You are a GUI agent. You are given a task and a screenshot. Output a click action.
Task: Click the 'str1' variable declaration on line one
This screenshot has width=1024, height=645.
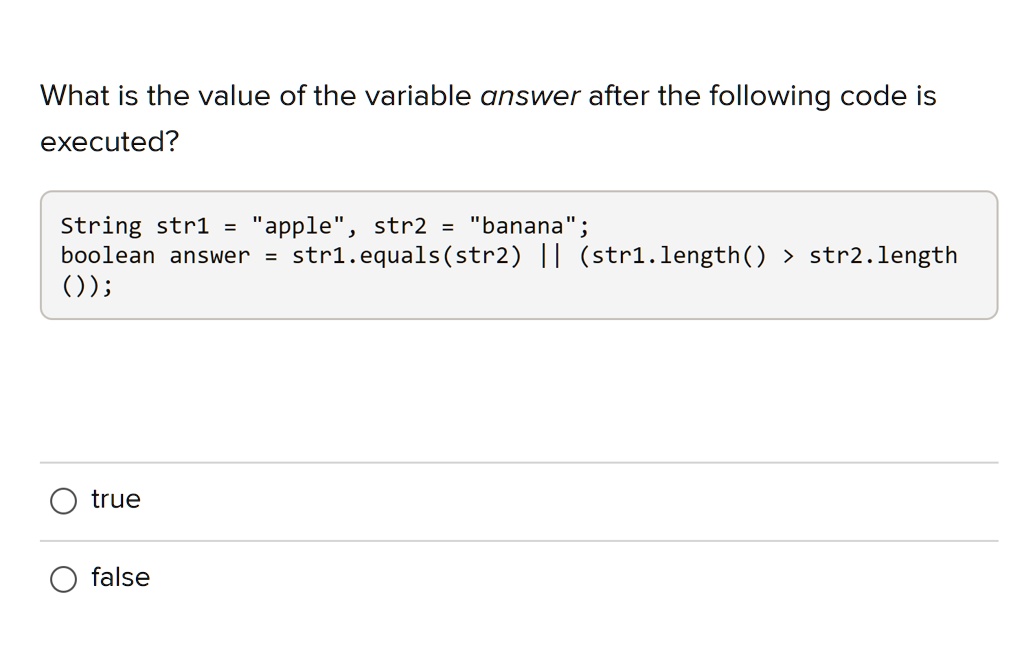(182, 225)
